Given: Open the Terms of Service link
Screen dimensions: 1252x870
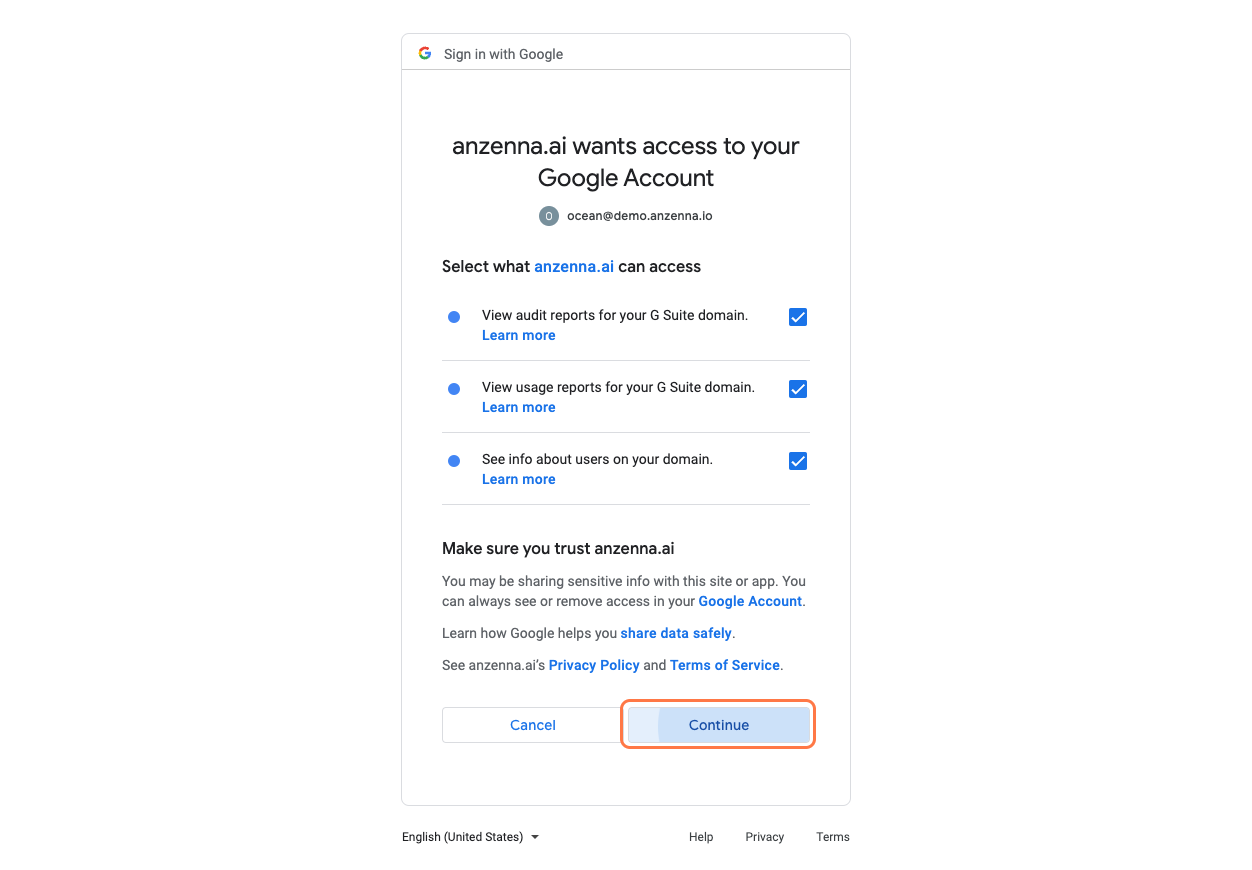Looking at the screenshot, I should pyautogui.click(x=725, y=666).
